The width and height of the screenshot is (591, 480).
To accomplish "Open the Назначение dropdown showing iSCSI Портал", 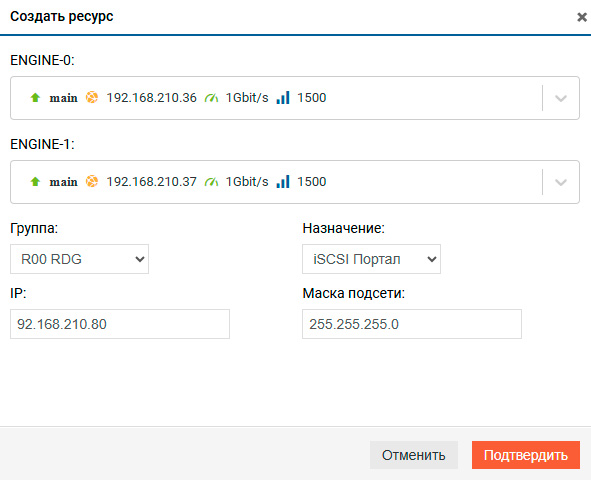I will click(x=371, y=259).
